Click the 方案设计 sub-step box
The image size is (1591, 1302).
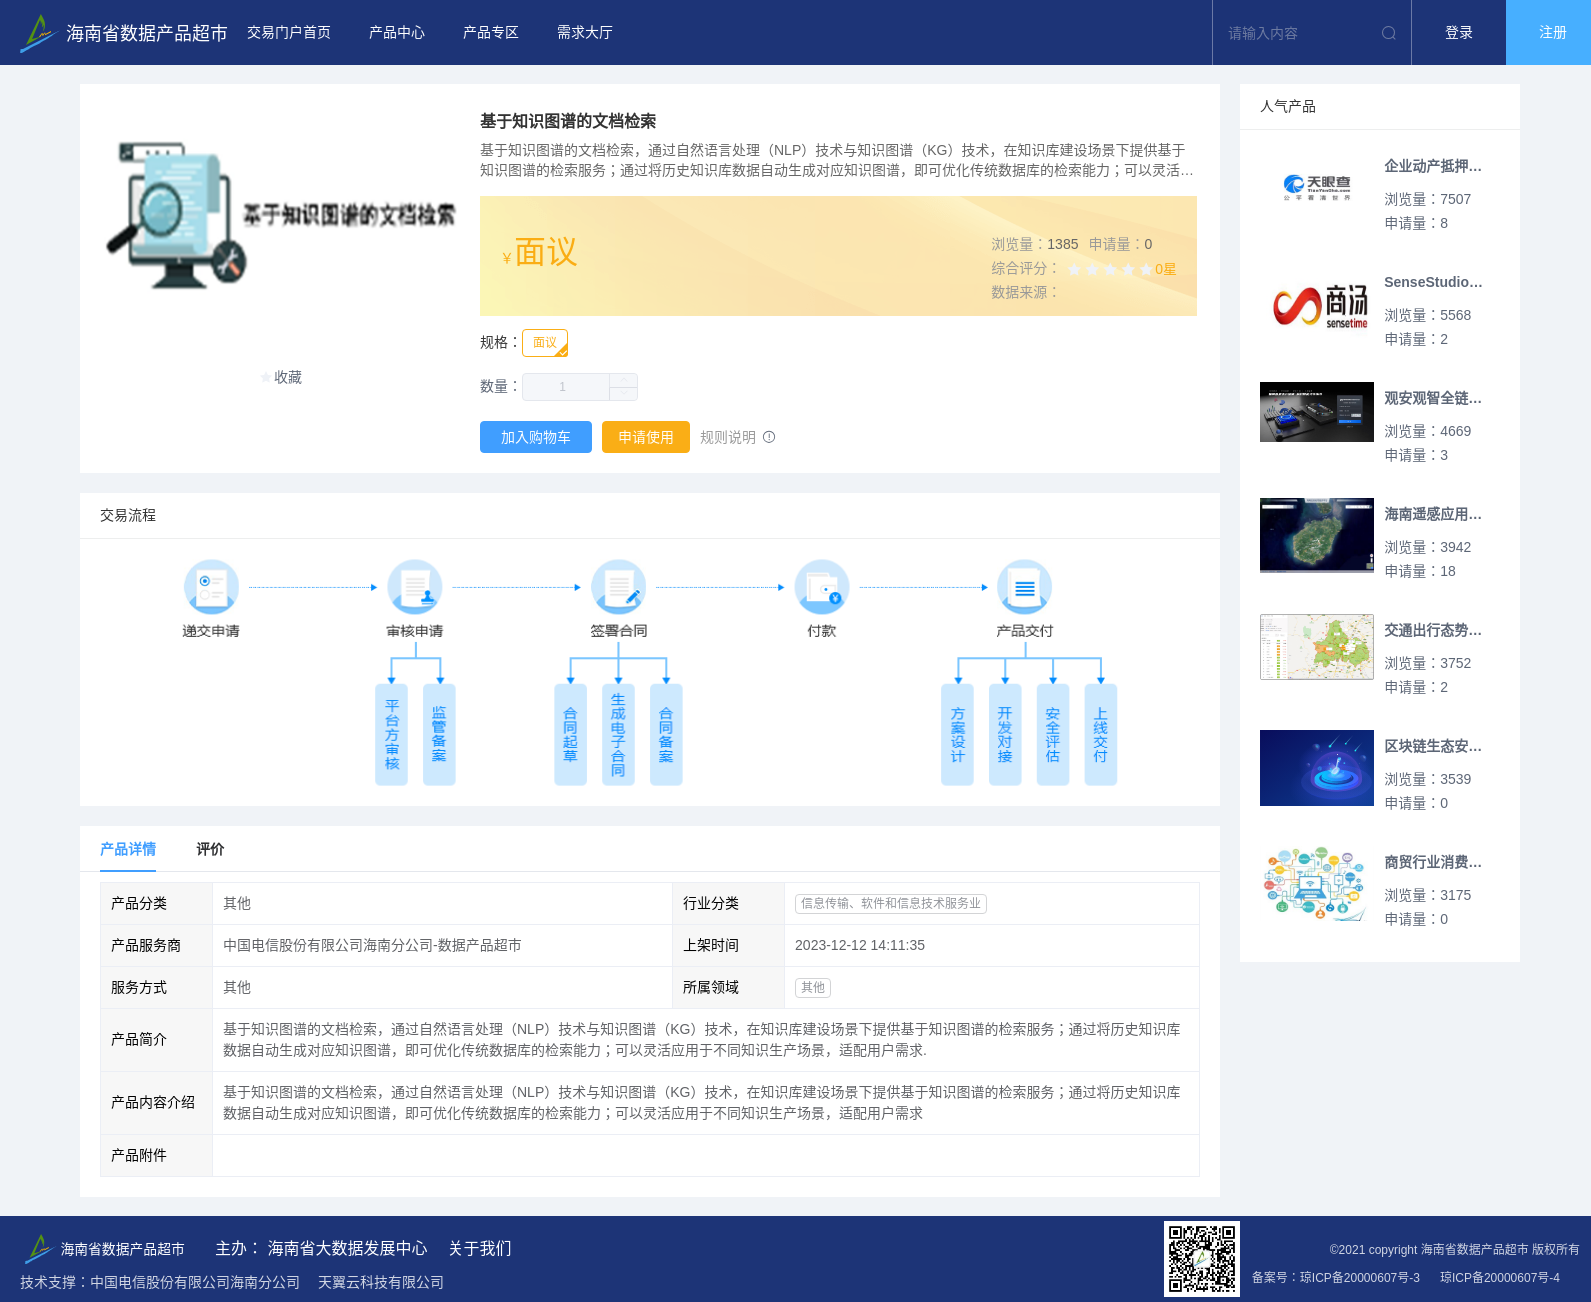tap(958, 735)
